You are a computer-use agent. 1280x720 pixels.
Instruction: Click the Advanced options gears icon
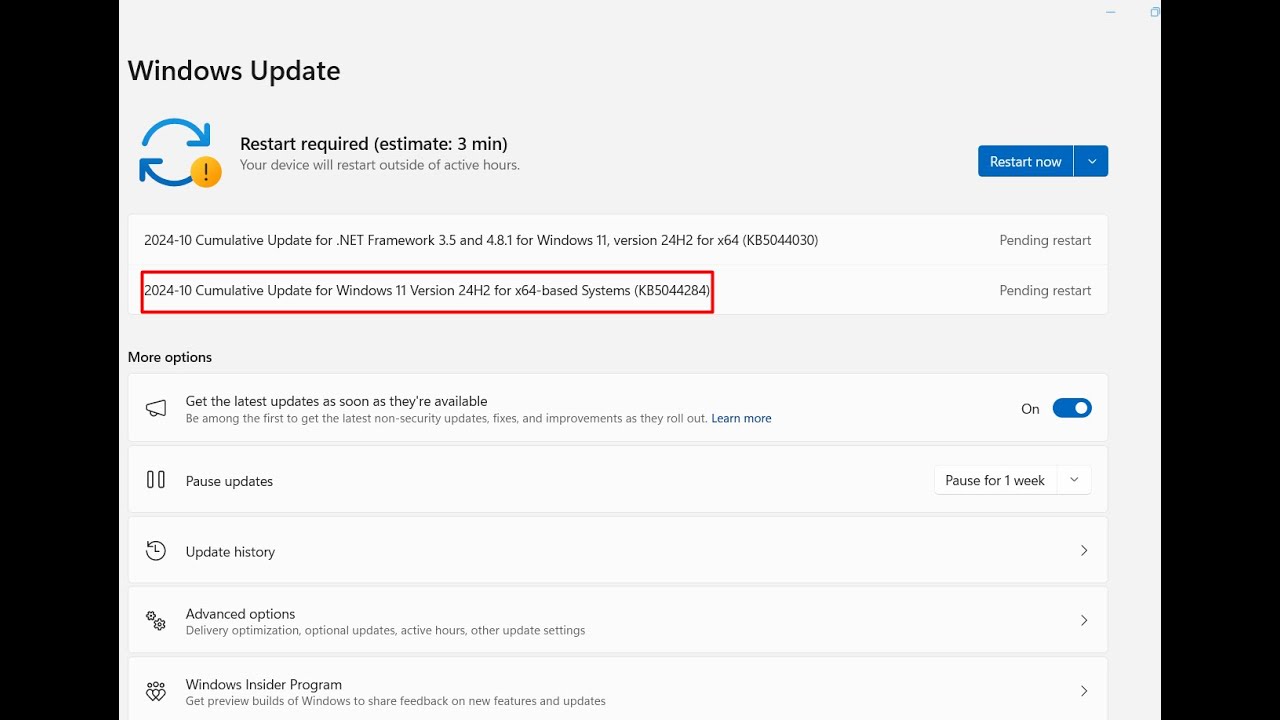coord(156,621)
